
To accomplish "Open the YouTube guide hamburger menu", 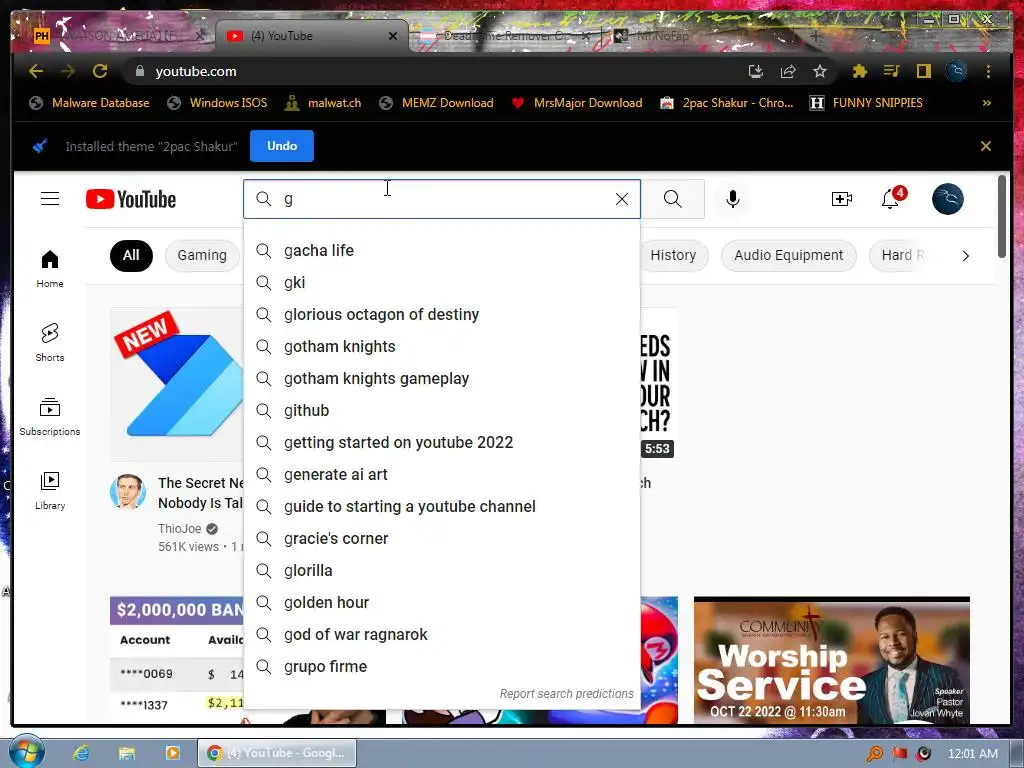I will point(50,199).
